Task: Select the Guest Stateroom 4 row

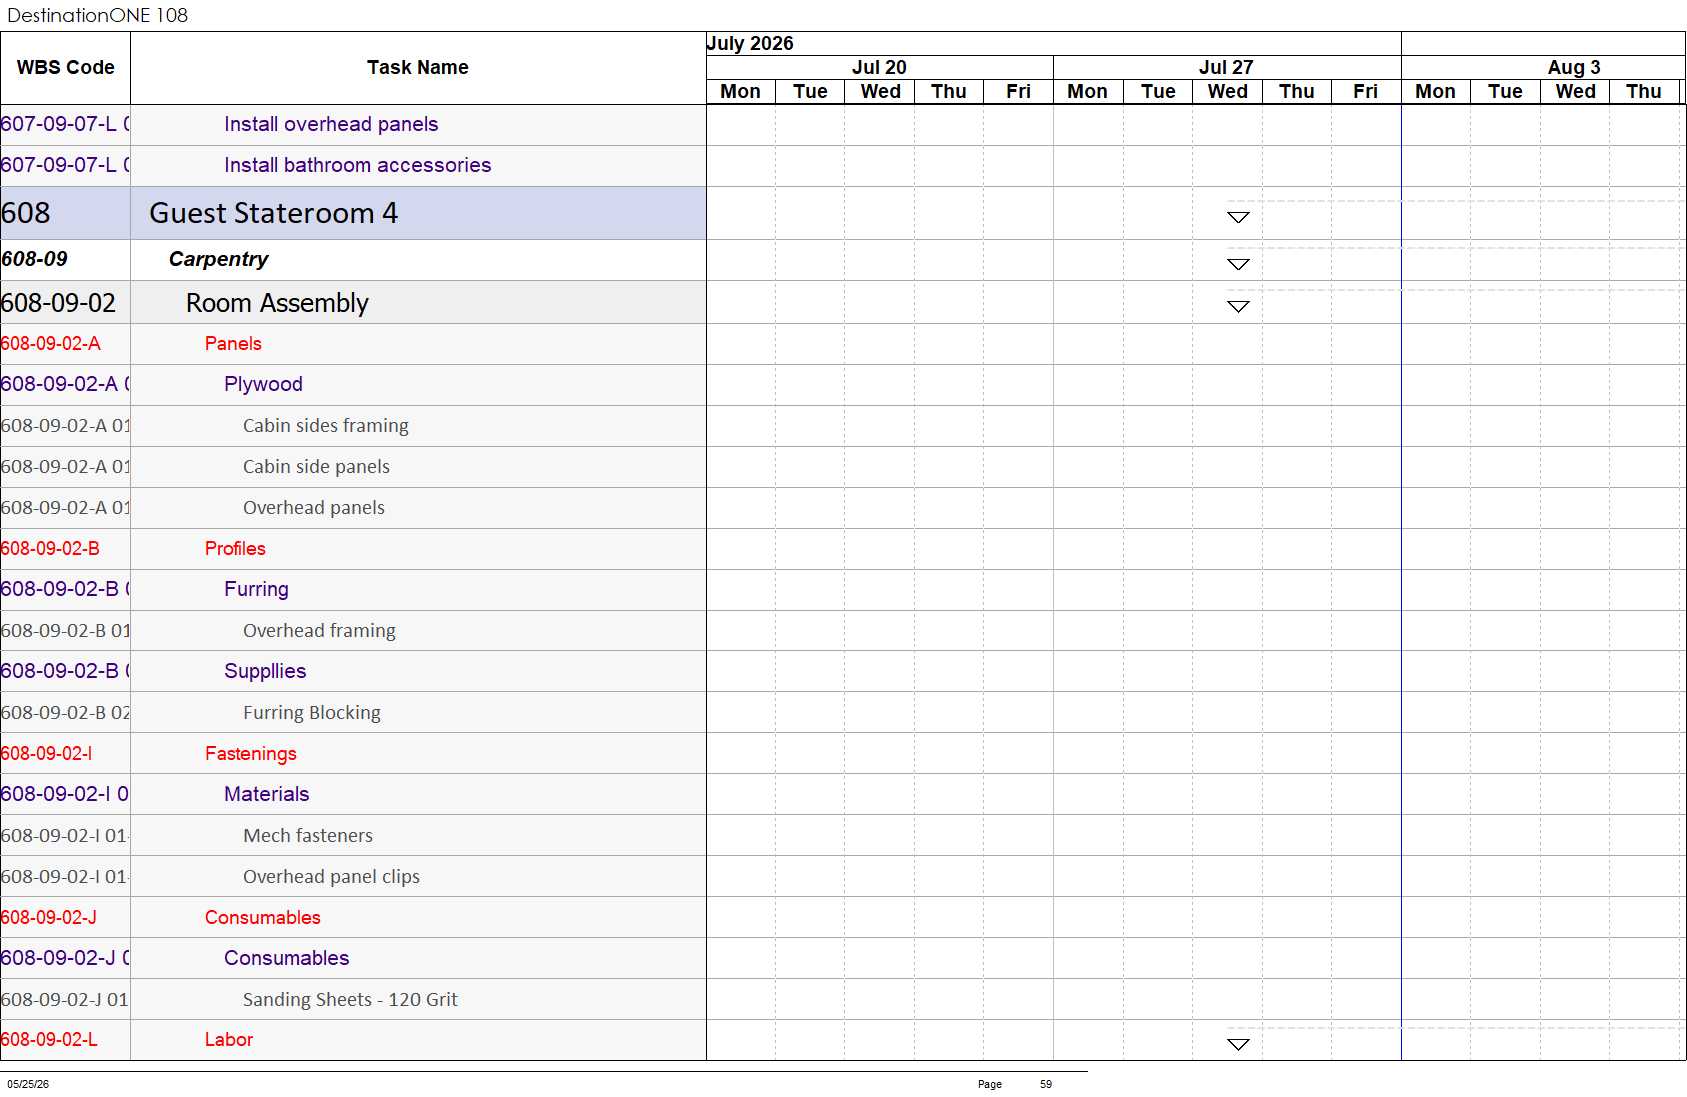Action: 353,213
